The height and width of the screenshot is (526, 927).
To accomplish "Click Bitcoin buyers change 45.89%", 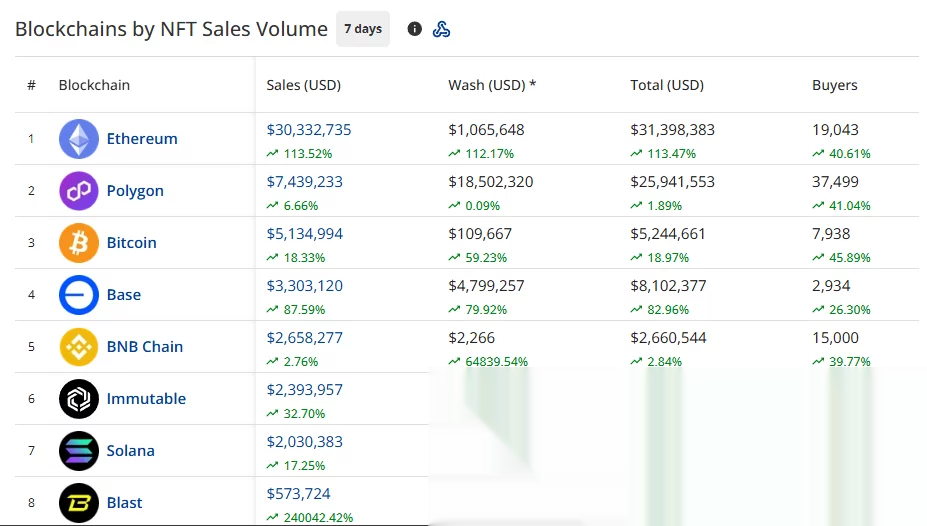I will tap(850, 258).
